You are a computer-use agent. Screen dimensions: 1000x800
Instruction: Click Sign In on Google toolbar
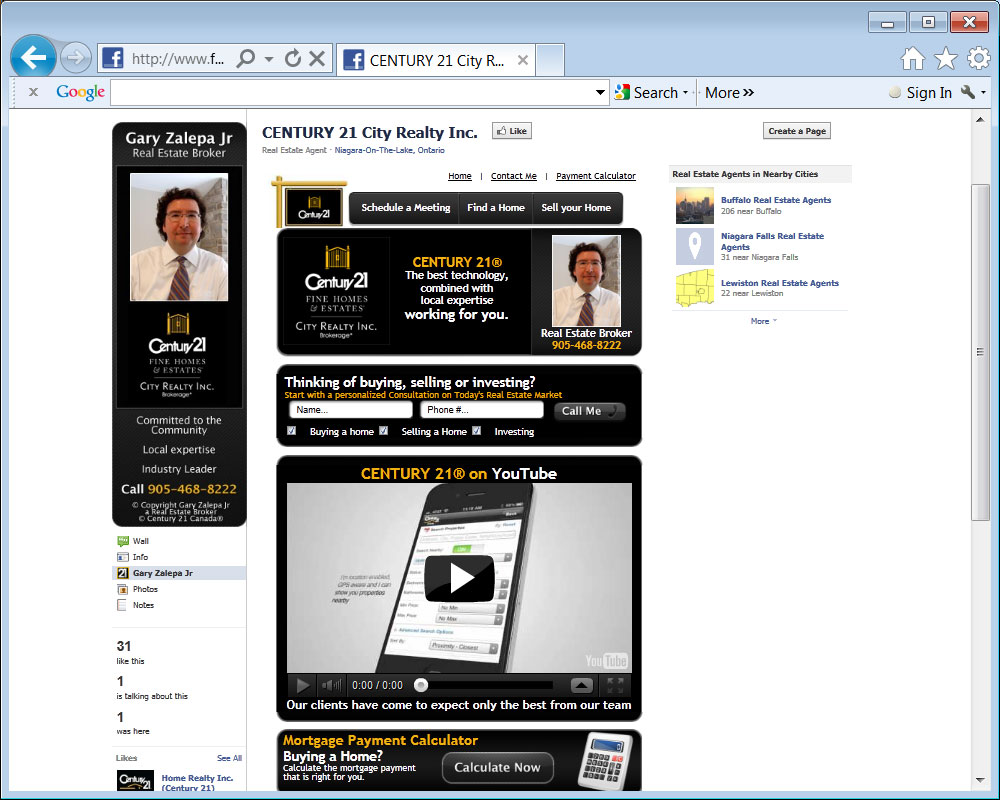(x=929, y=93)
